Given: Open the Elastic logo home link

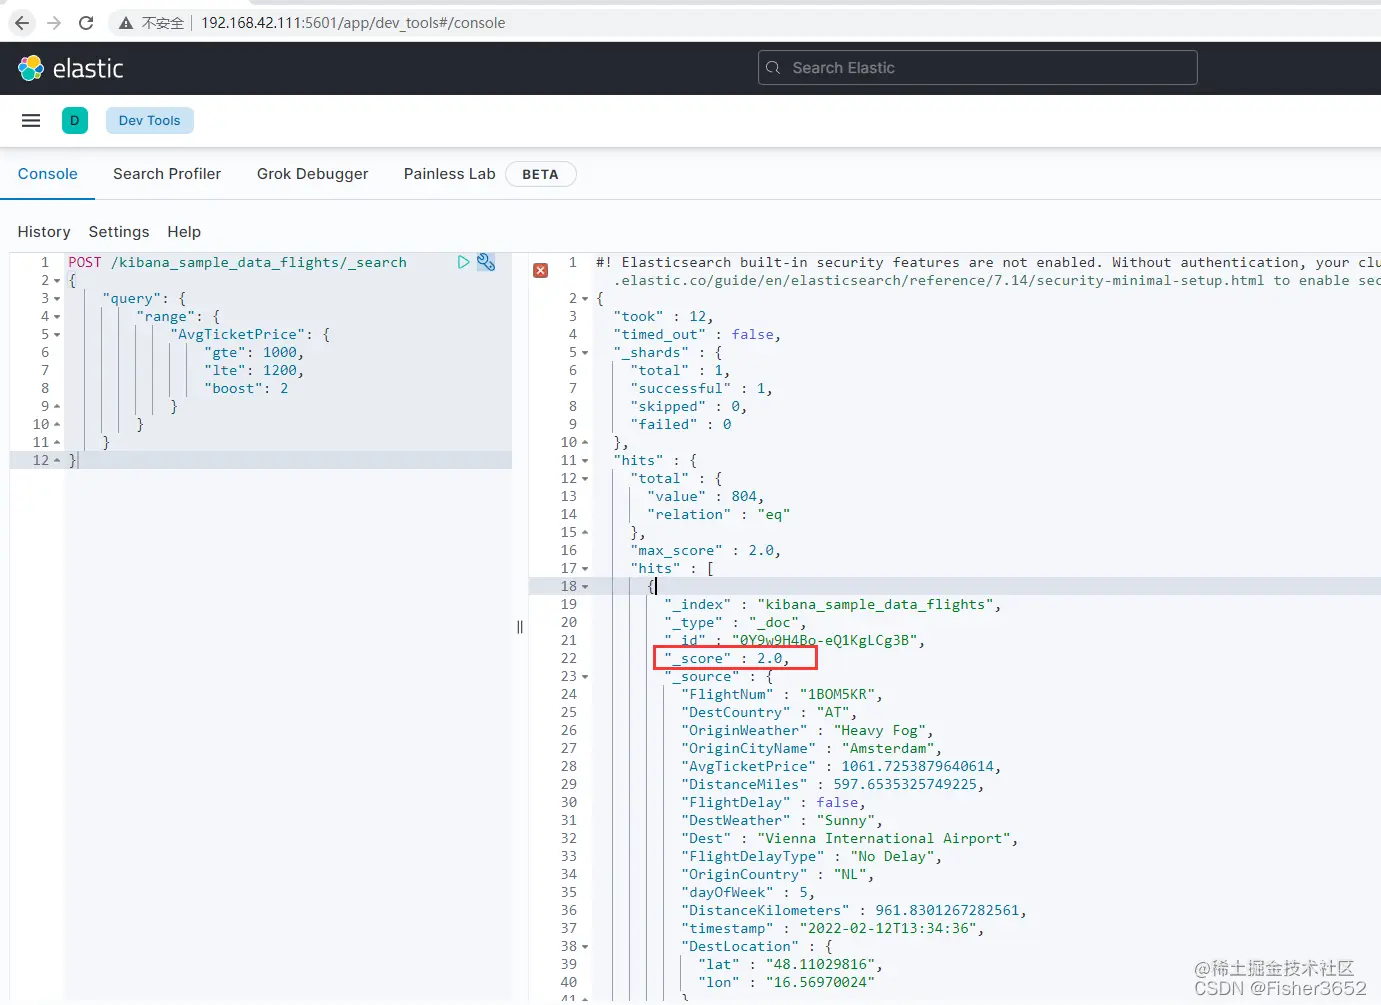Looking at the screenshot, I should click(x=70, y=68).
